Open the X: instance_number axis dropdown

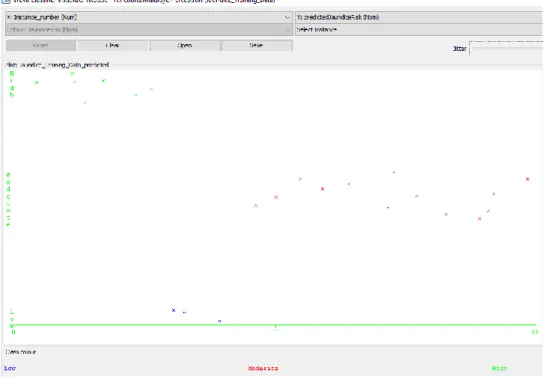click(148, 17)
